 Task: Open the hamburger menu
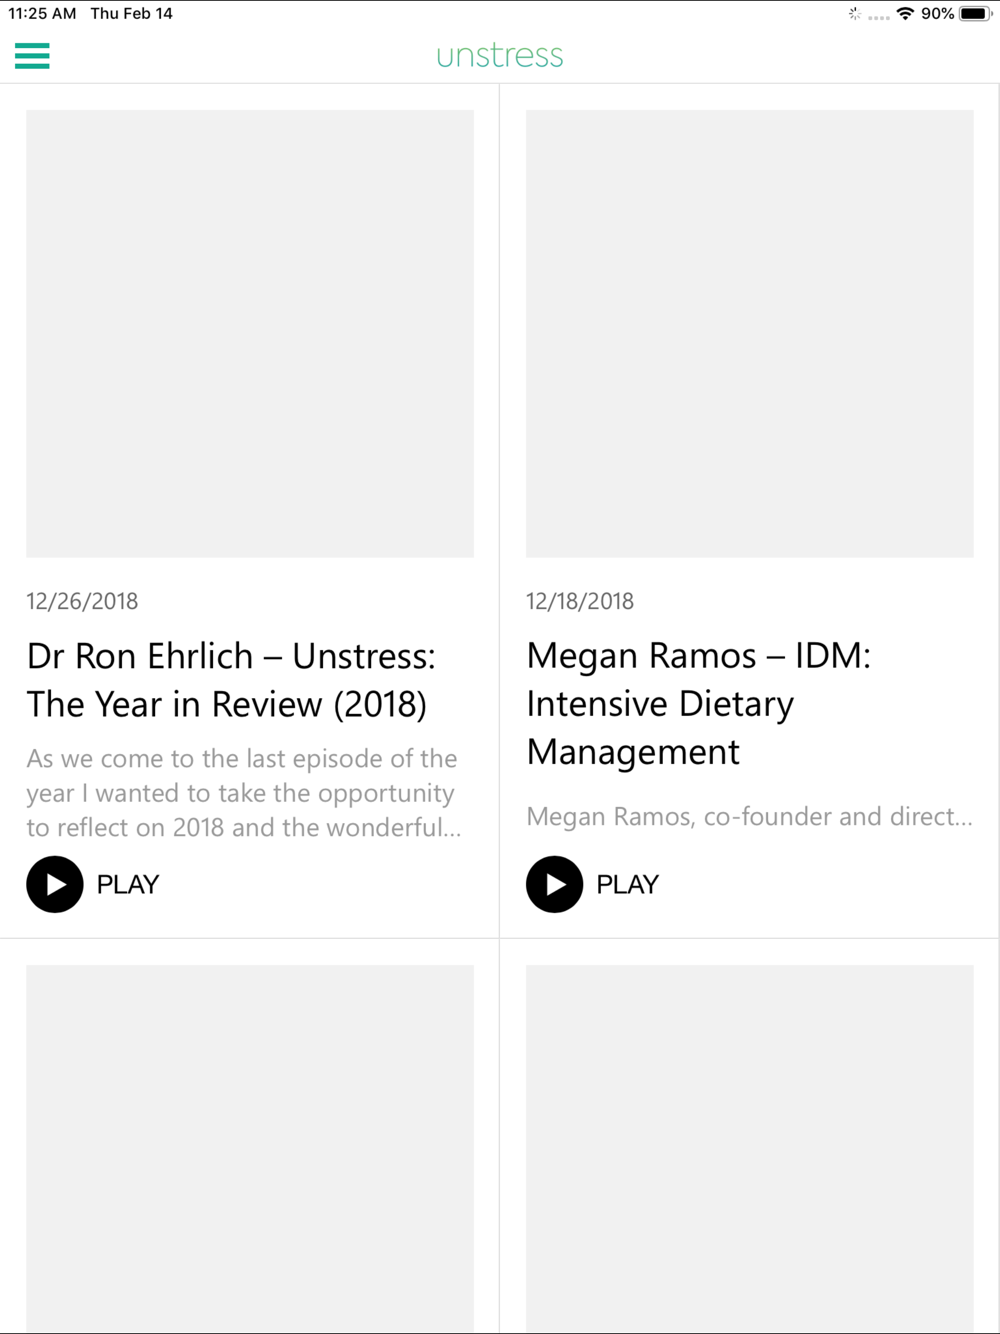(32, 56)
